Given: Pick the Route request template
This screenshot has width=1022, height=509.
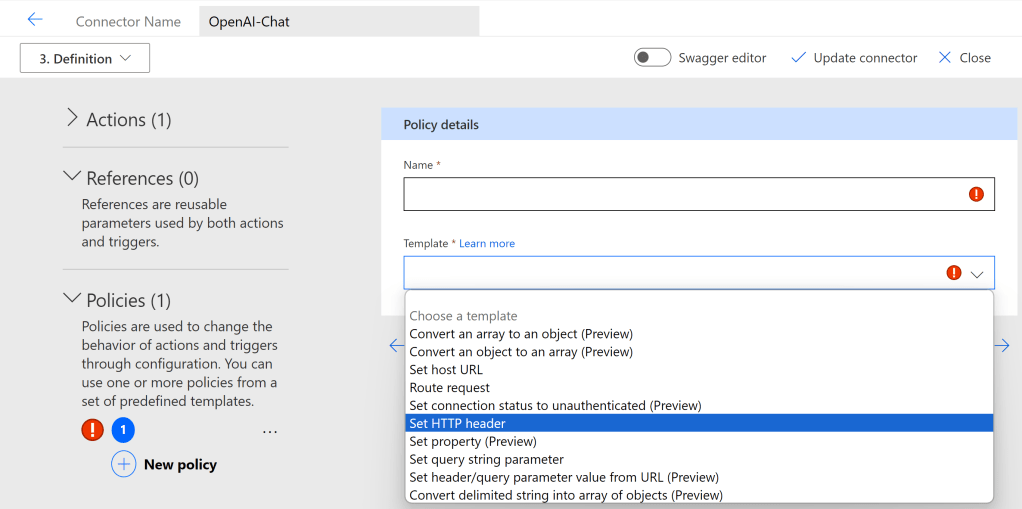Looking at the screenshot, I should (x=449, y=387).
